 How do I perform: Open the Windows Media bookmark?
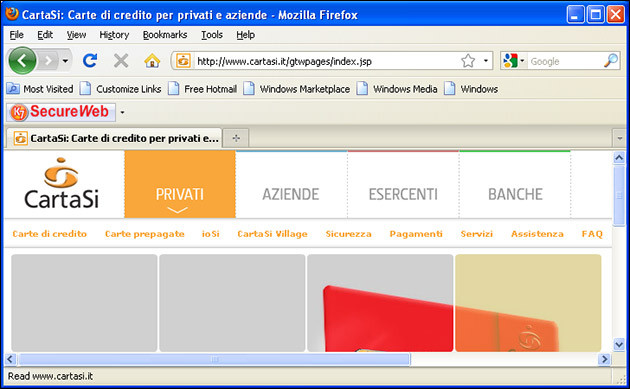click(x=397, y=89)
